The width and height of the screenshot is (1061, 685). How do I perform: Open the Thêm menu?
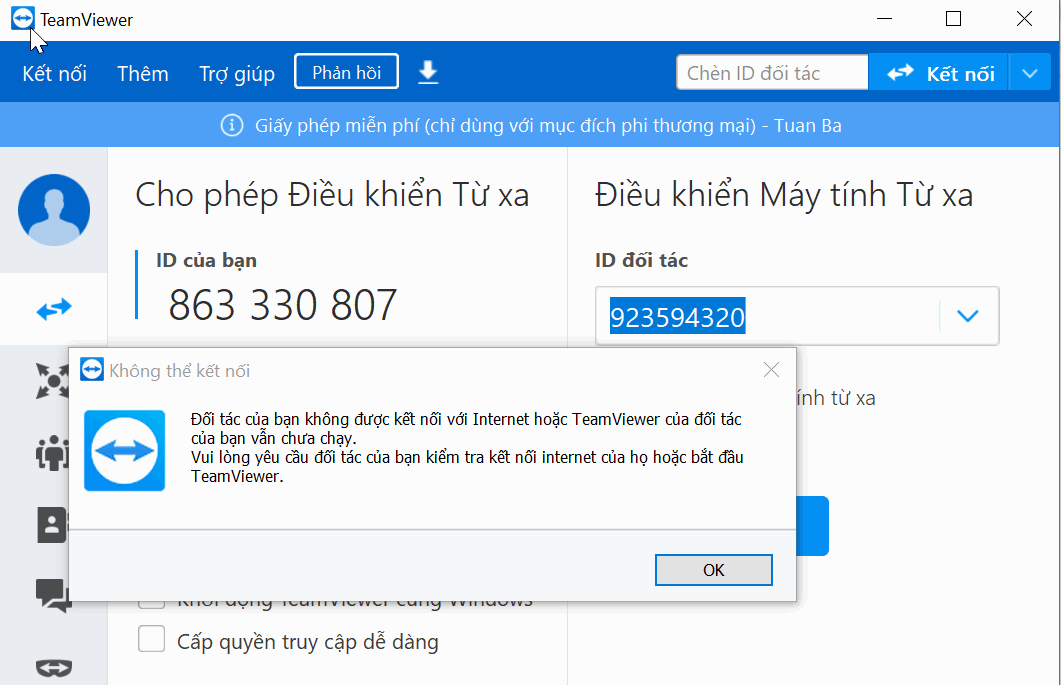pyautogui.click(x=143, y=73)
